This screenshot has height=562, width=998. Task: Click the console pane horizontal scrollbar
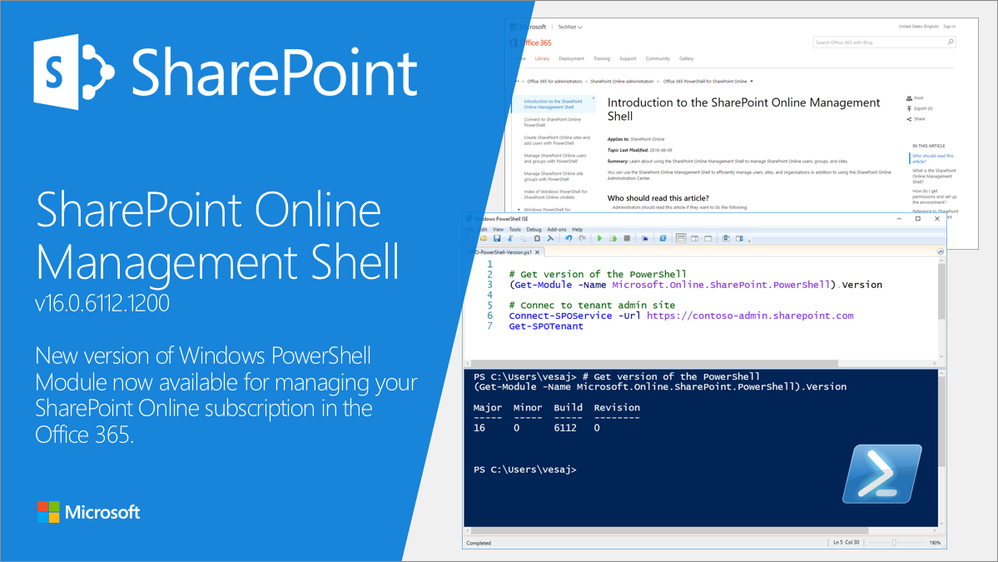click(700, 530)
